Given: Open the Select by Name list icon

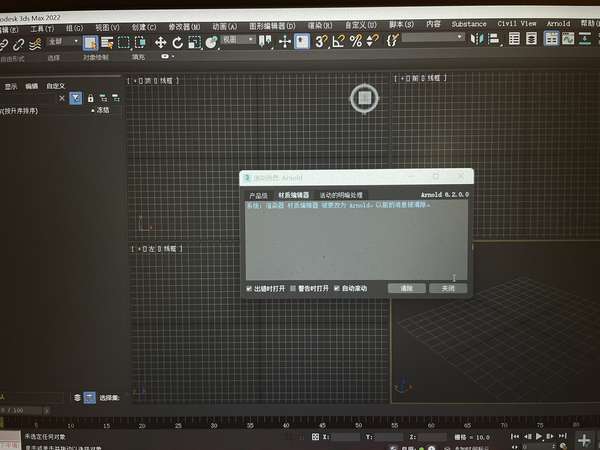Looking at the screenshot, I should (x=107, y=42).
